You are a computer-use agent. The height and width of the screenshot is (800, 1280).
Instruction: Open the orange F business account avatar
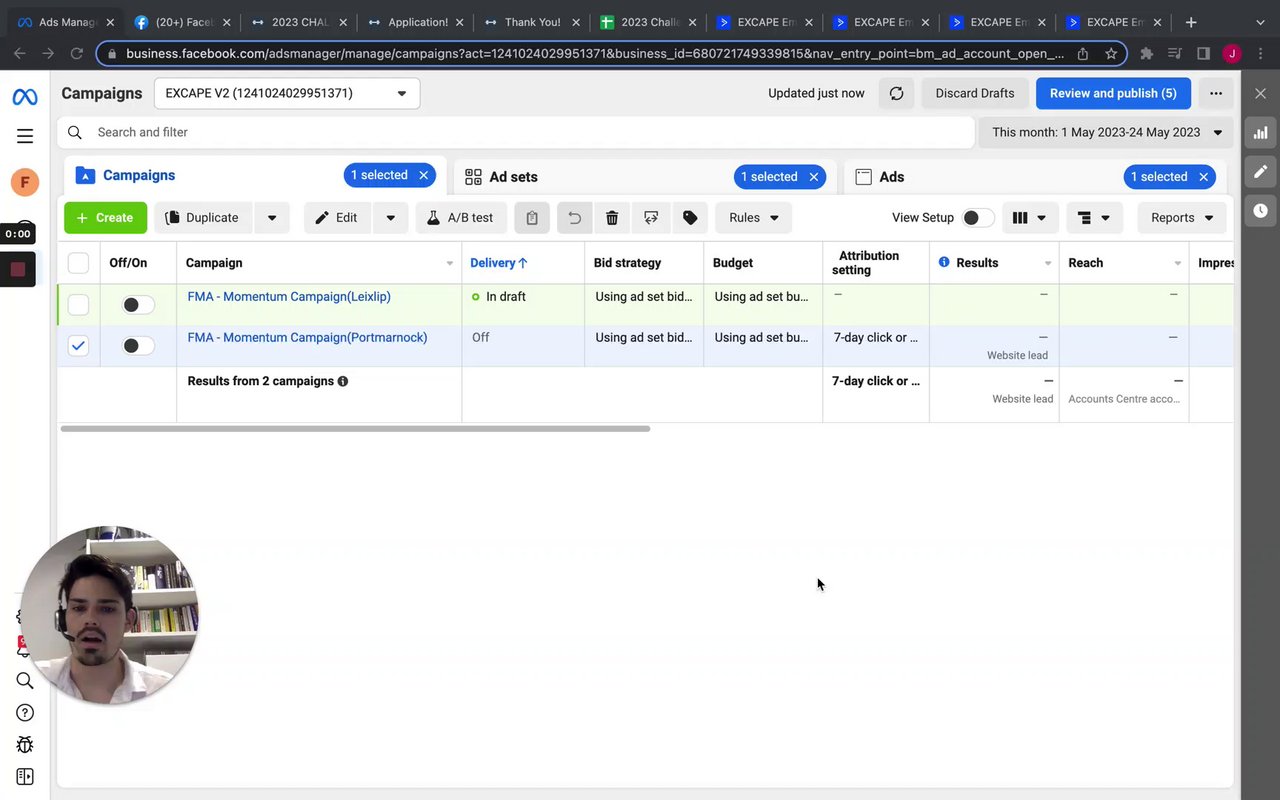coord(25,182)
